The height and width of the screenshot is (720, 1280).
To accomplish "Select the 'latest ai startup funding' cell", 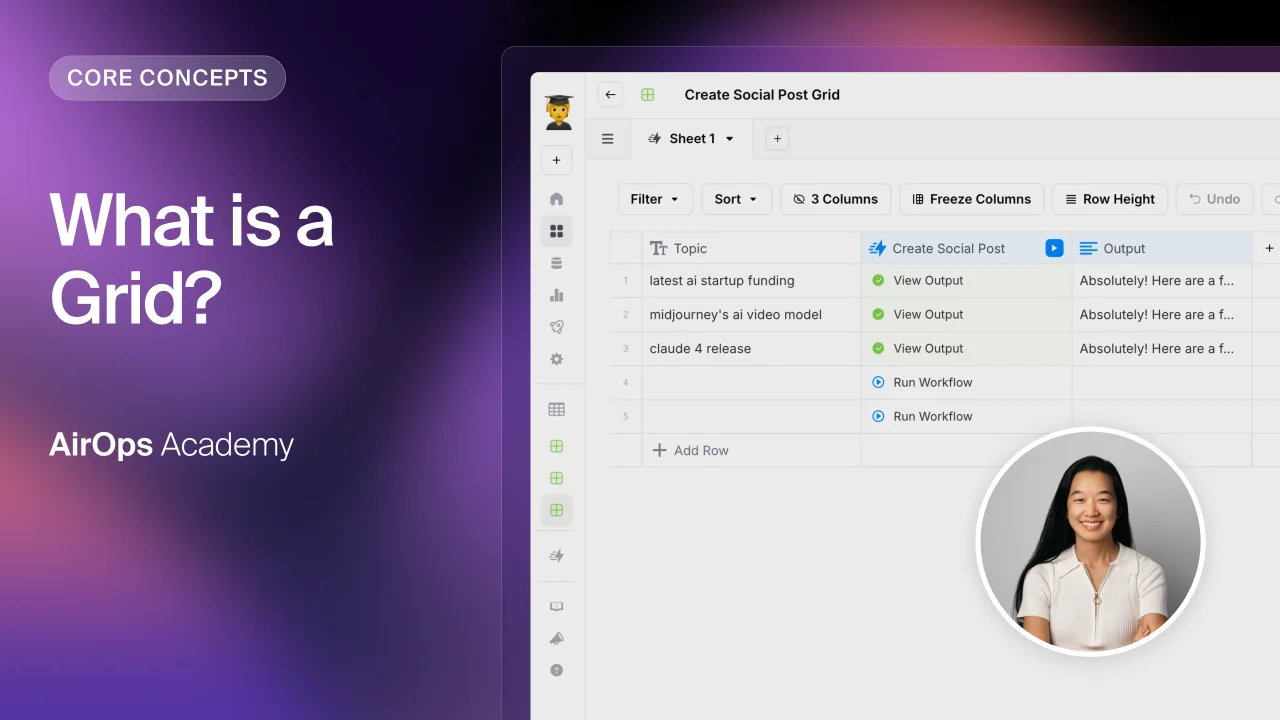I will [751, 281].
